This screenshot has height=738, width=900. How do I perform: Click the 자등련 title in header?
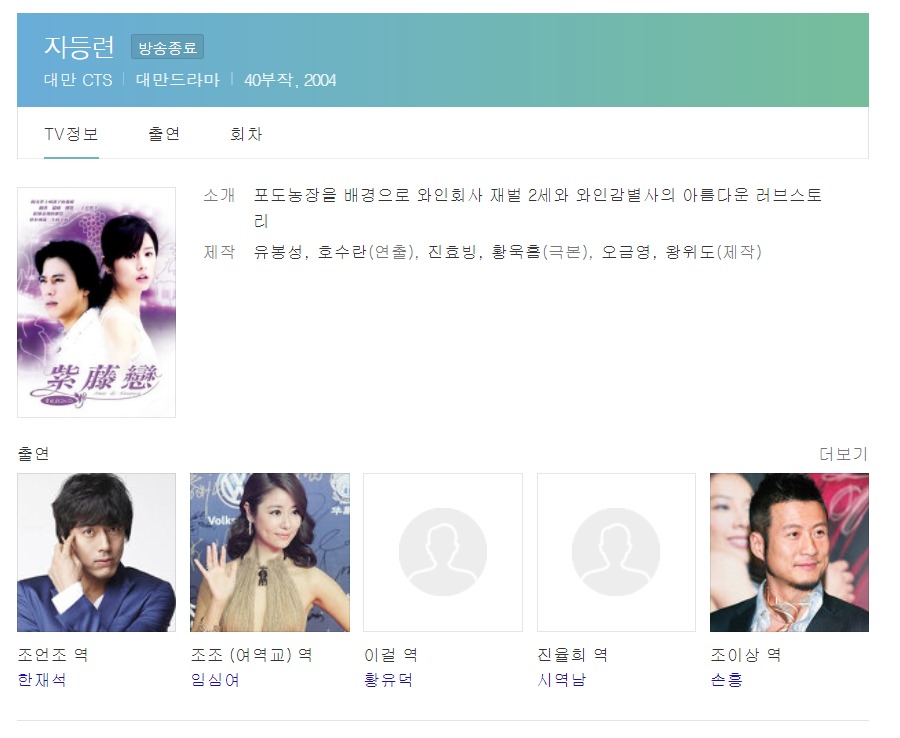pyautogui.click(x=79, y=47)
